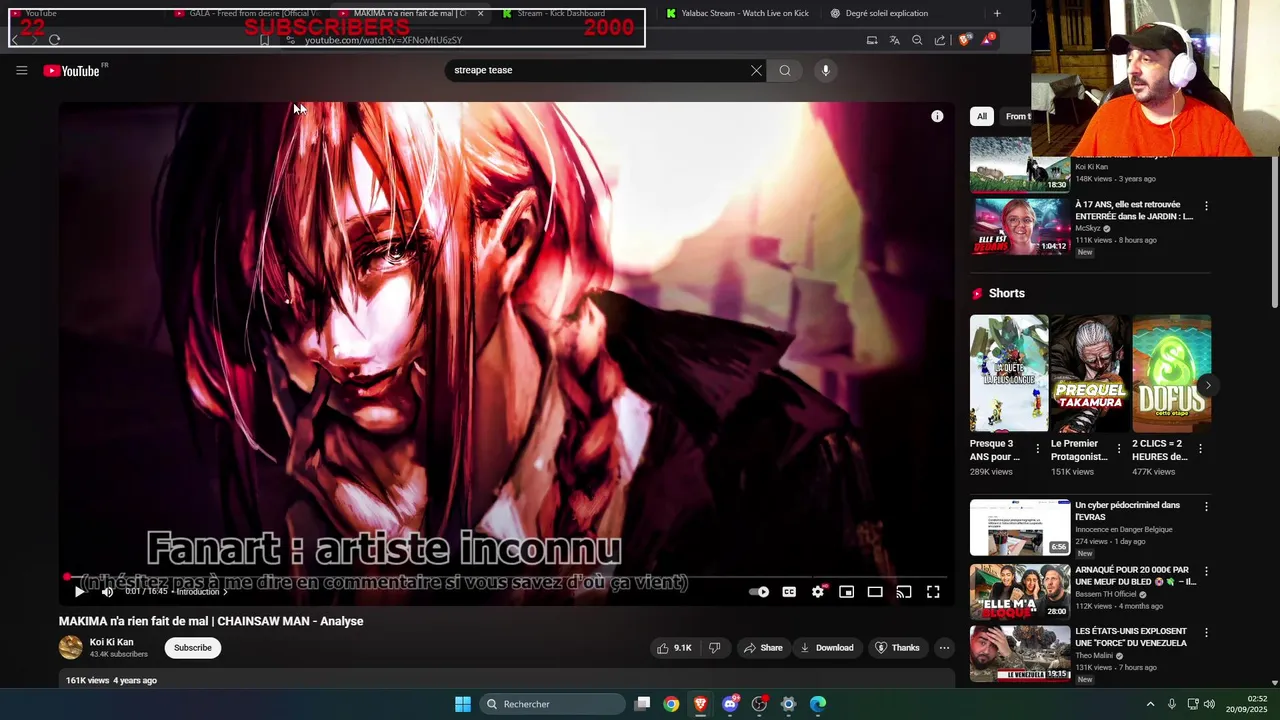Open browser zoom magnifier icon
Image resolution: width=1280 pixels, height=720 pixels.
click(x=917, y=40)
